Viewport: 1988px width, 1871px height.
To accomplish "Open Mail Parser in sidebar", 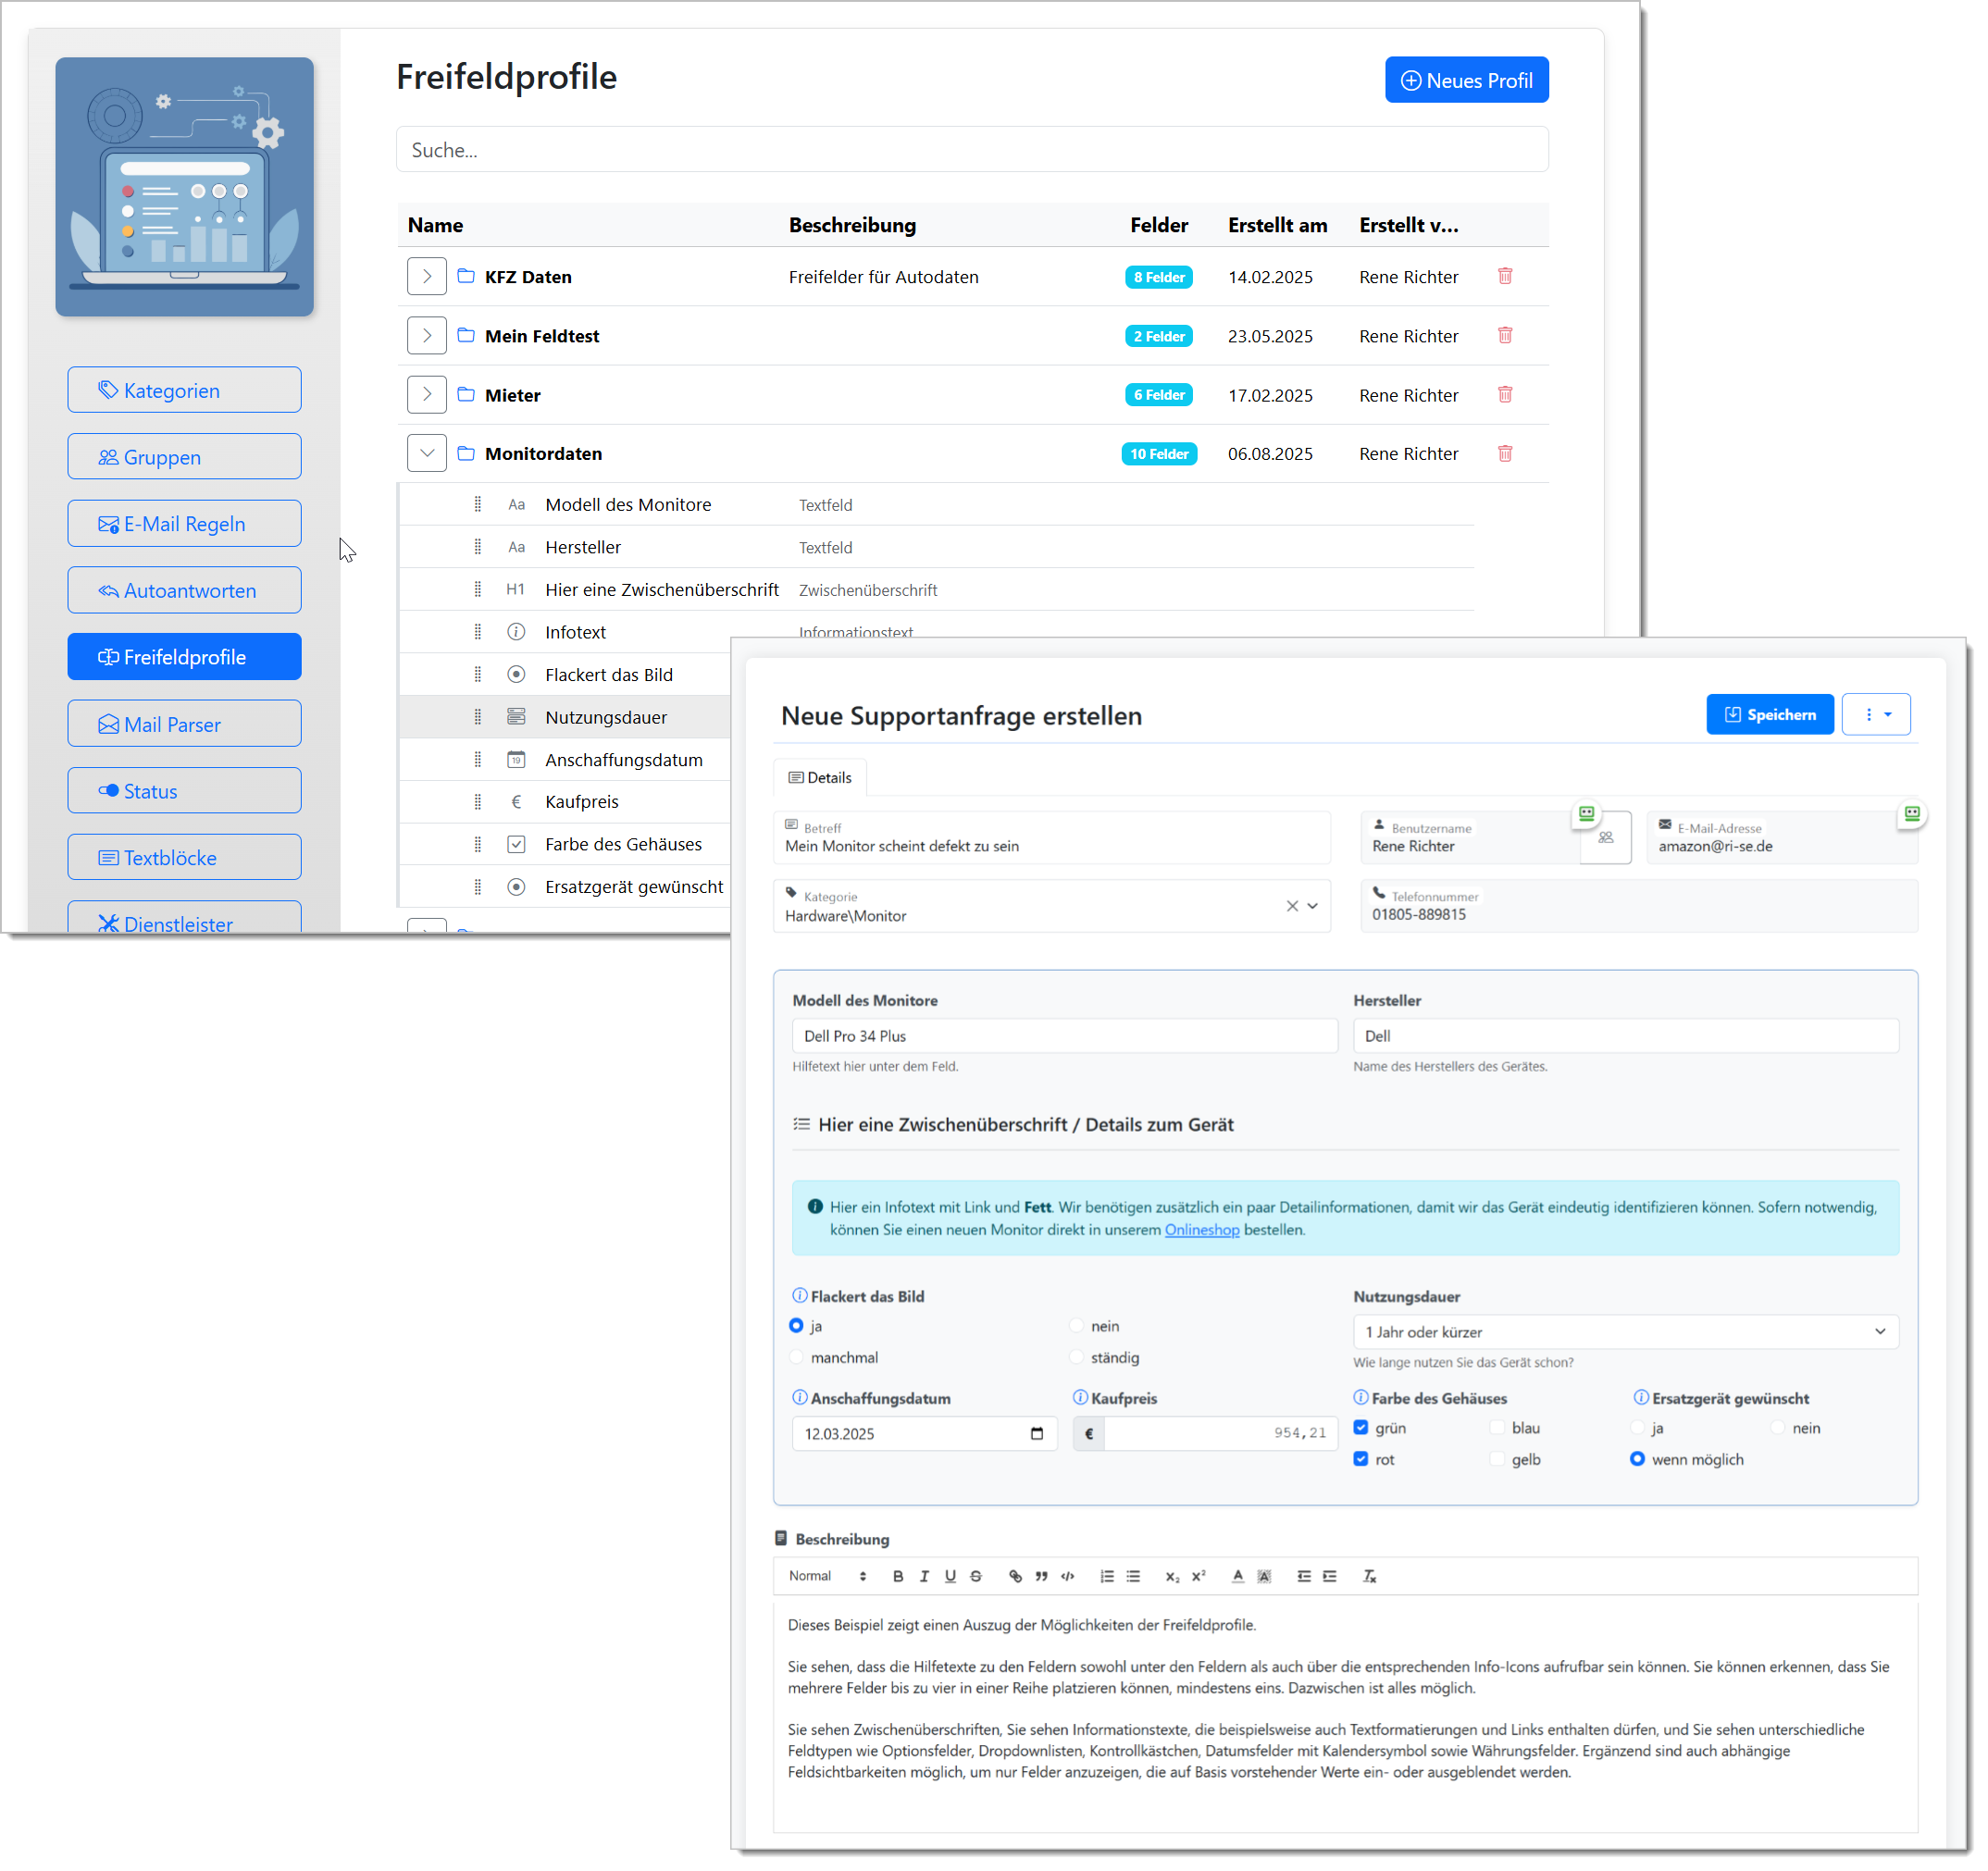I will point(184,724).
